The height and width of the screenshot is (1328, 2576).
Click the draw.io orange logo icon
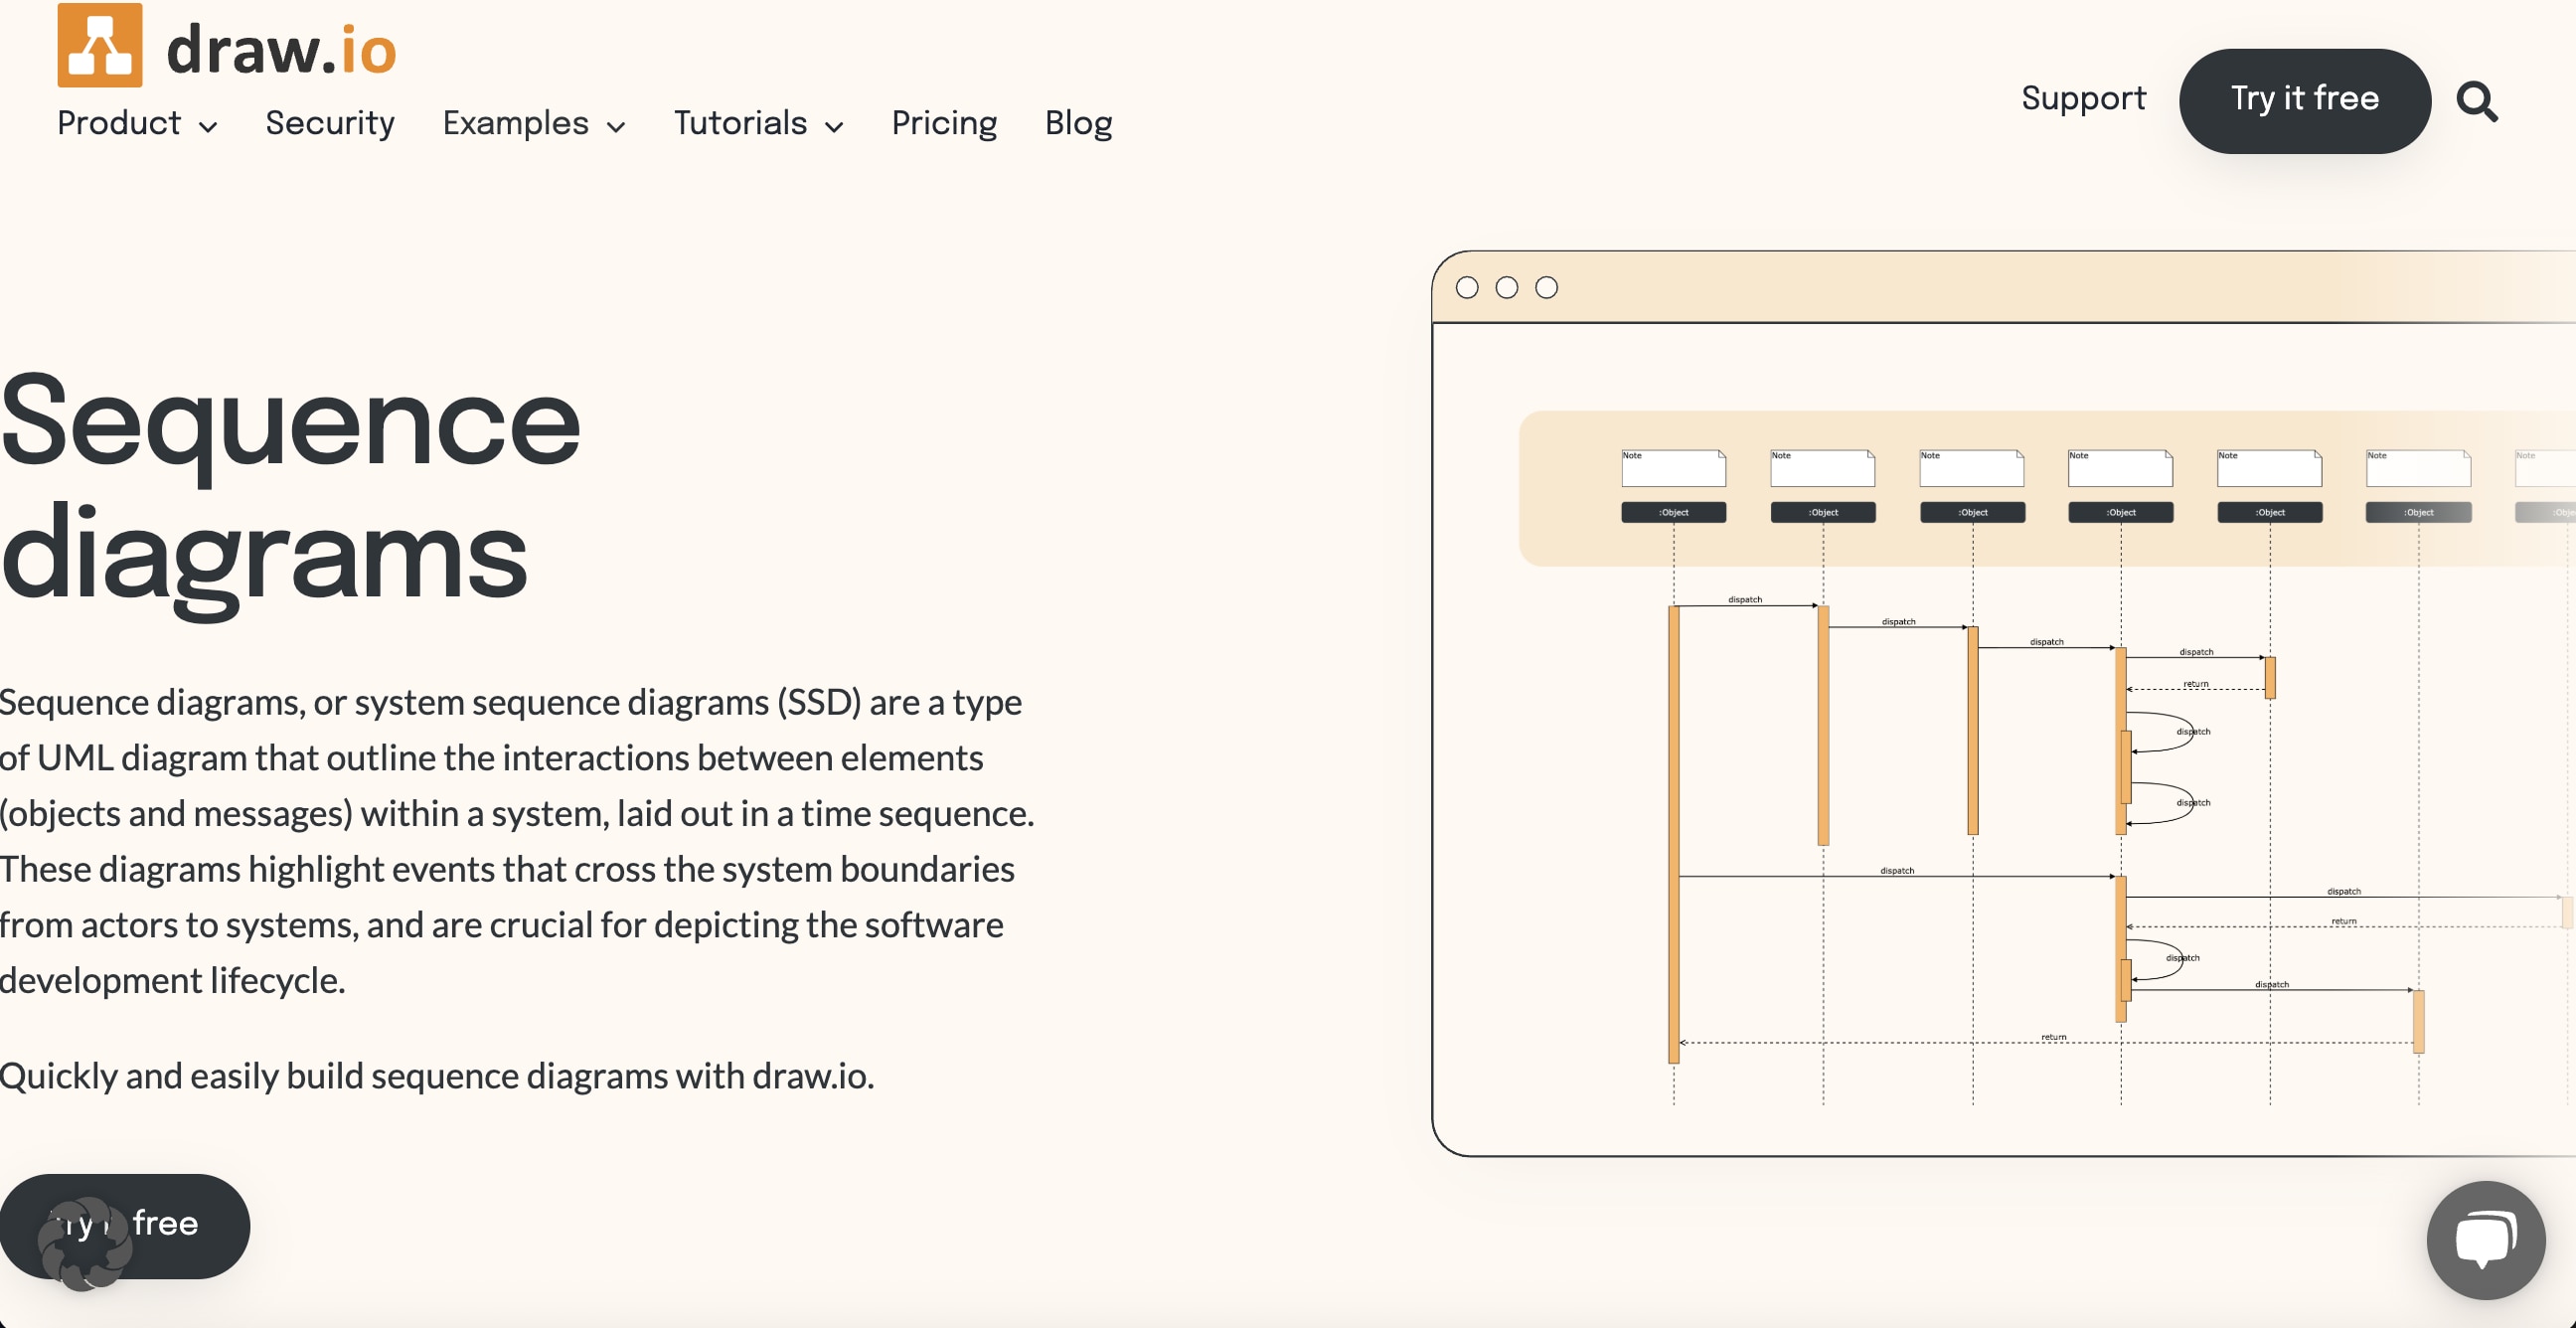point(99,45)
